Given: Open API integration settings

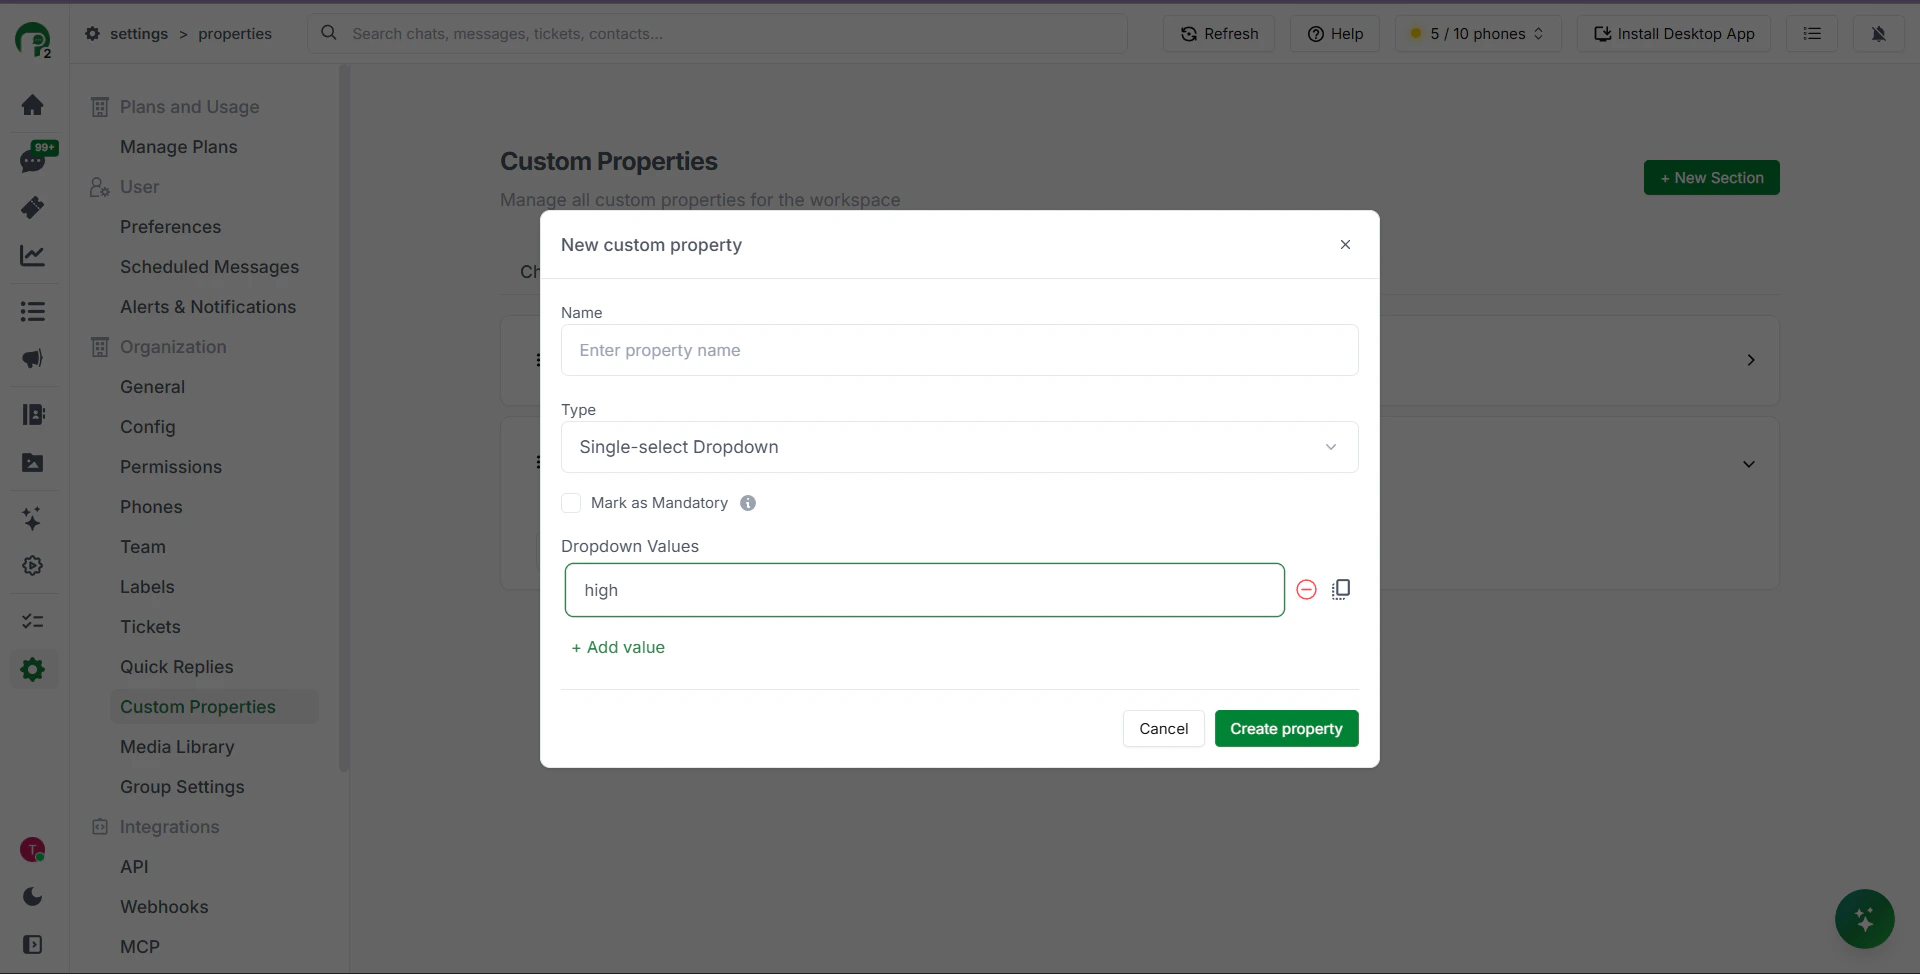Looking at the screenshot, I should (x=134, y=867).
